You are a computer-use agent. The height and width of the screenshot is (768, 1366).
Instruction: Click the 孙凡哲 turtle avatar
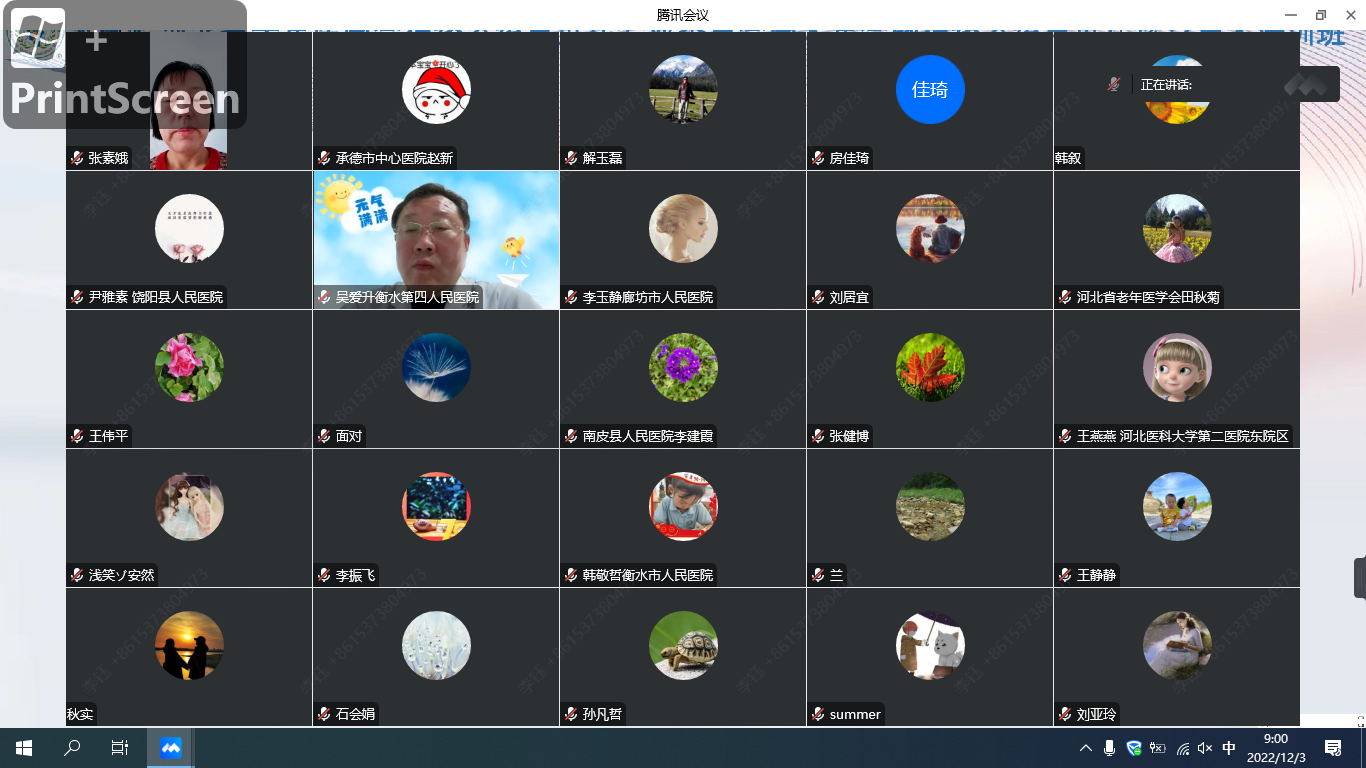click(x=683, y=645)
